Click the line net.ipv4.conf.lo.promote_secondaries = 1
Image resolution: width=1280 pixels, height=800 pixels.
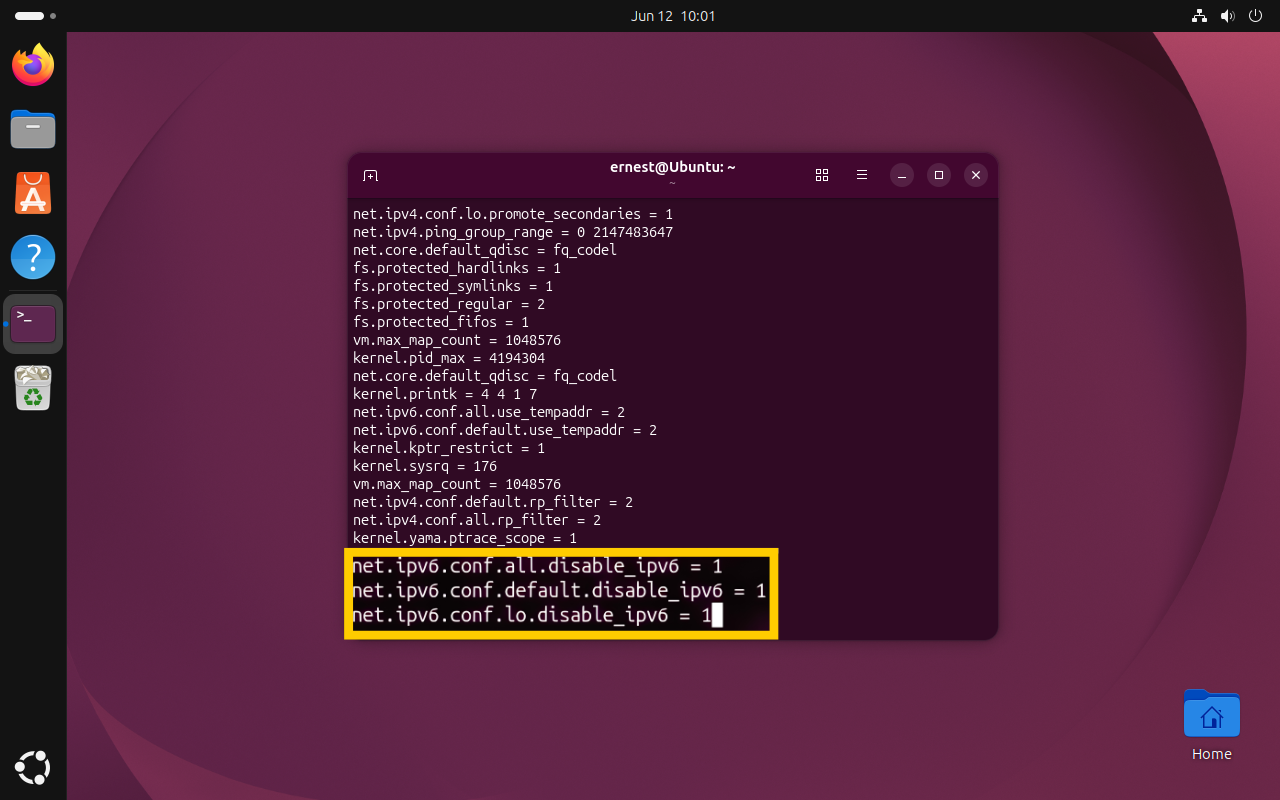tap(513, 214)
